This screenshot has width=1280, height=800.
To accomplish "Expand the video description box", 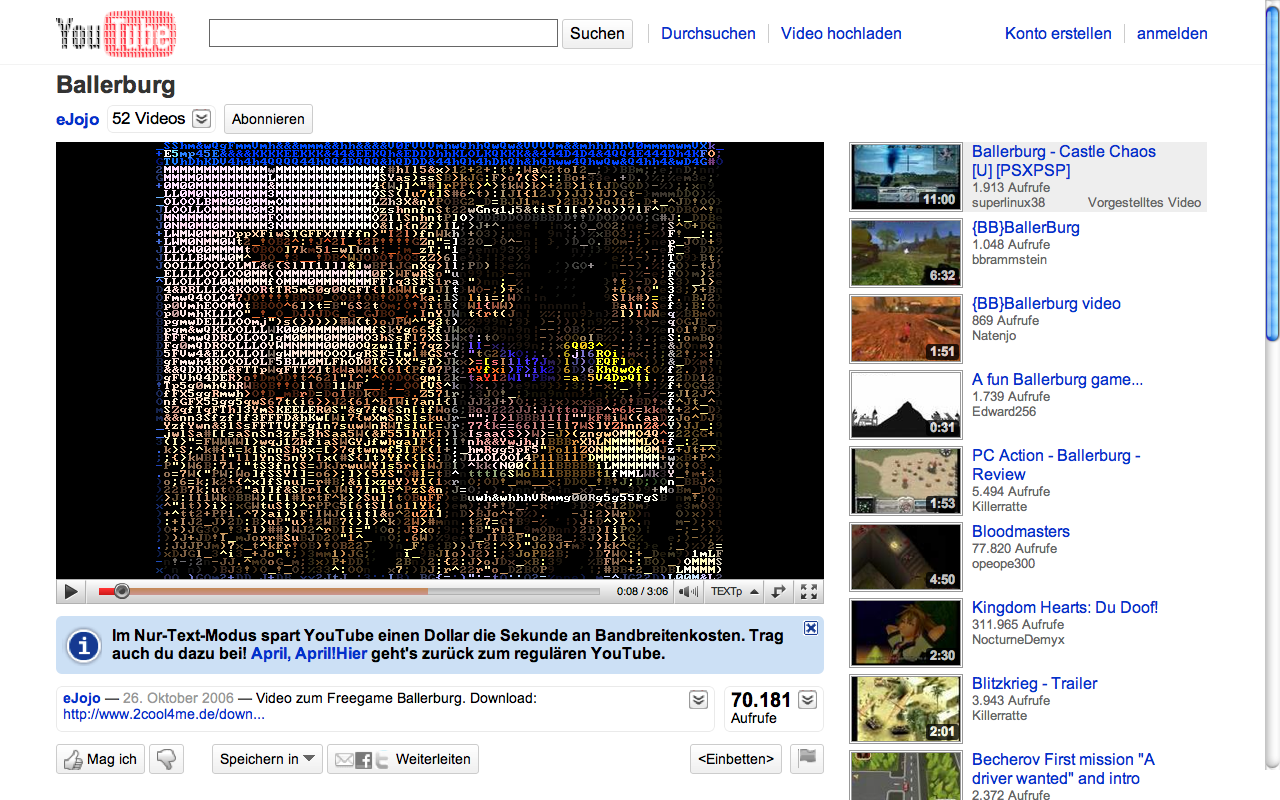I will [699, 700].
